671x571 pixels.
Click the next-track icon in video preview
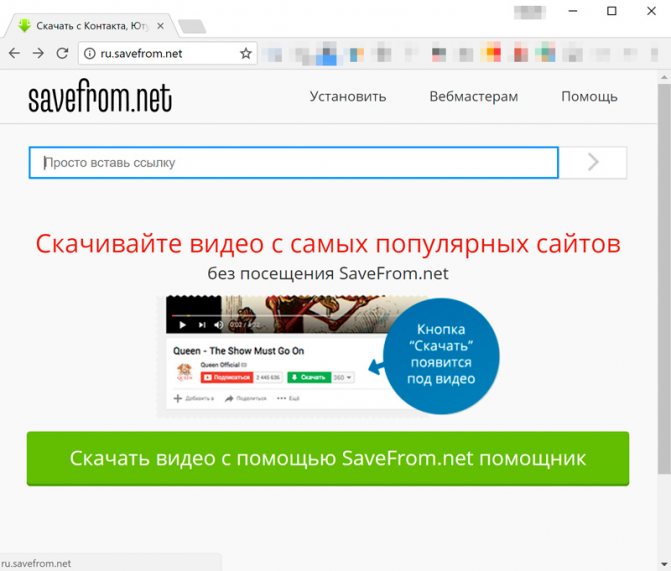pos(202,325)
